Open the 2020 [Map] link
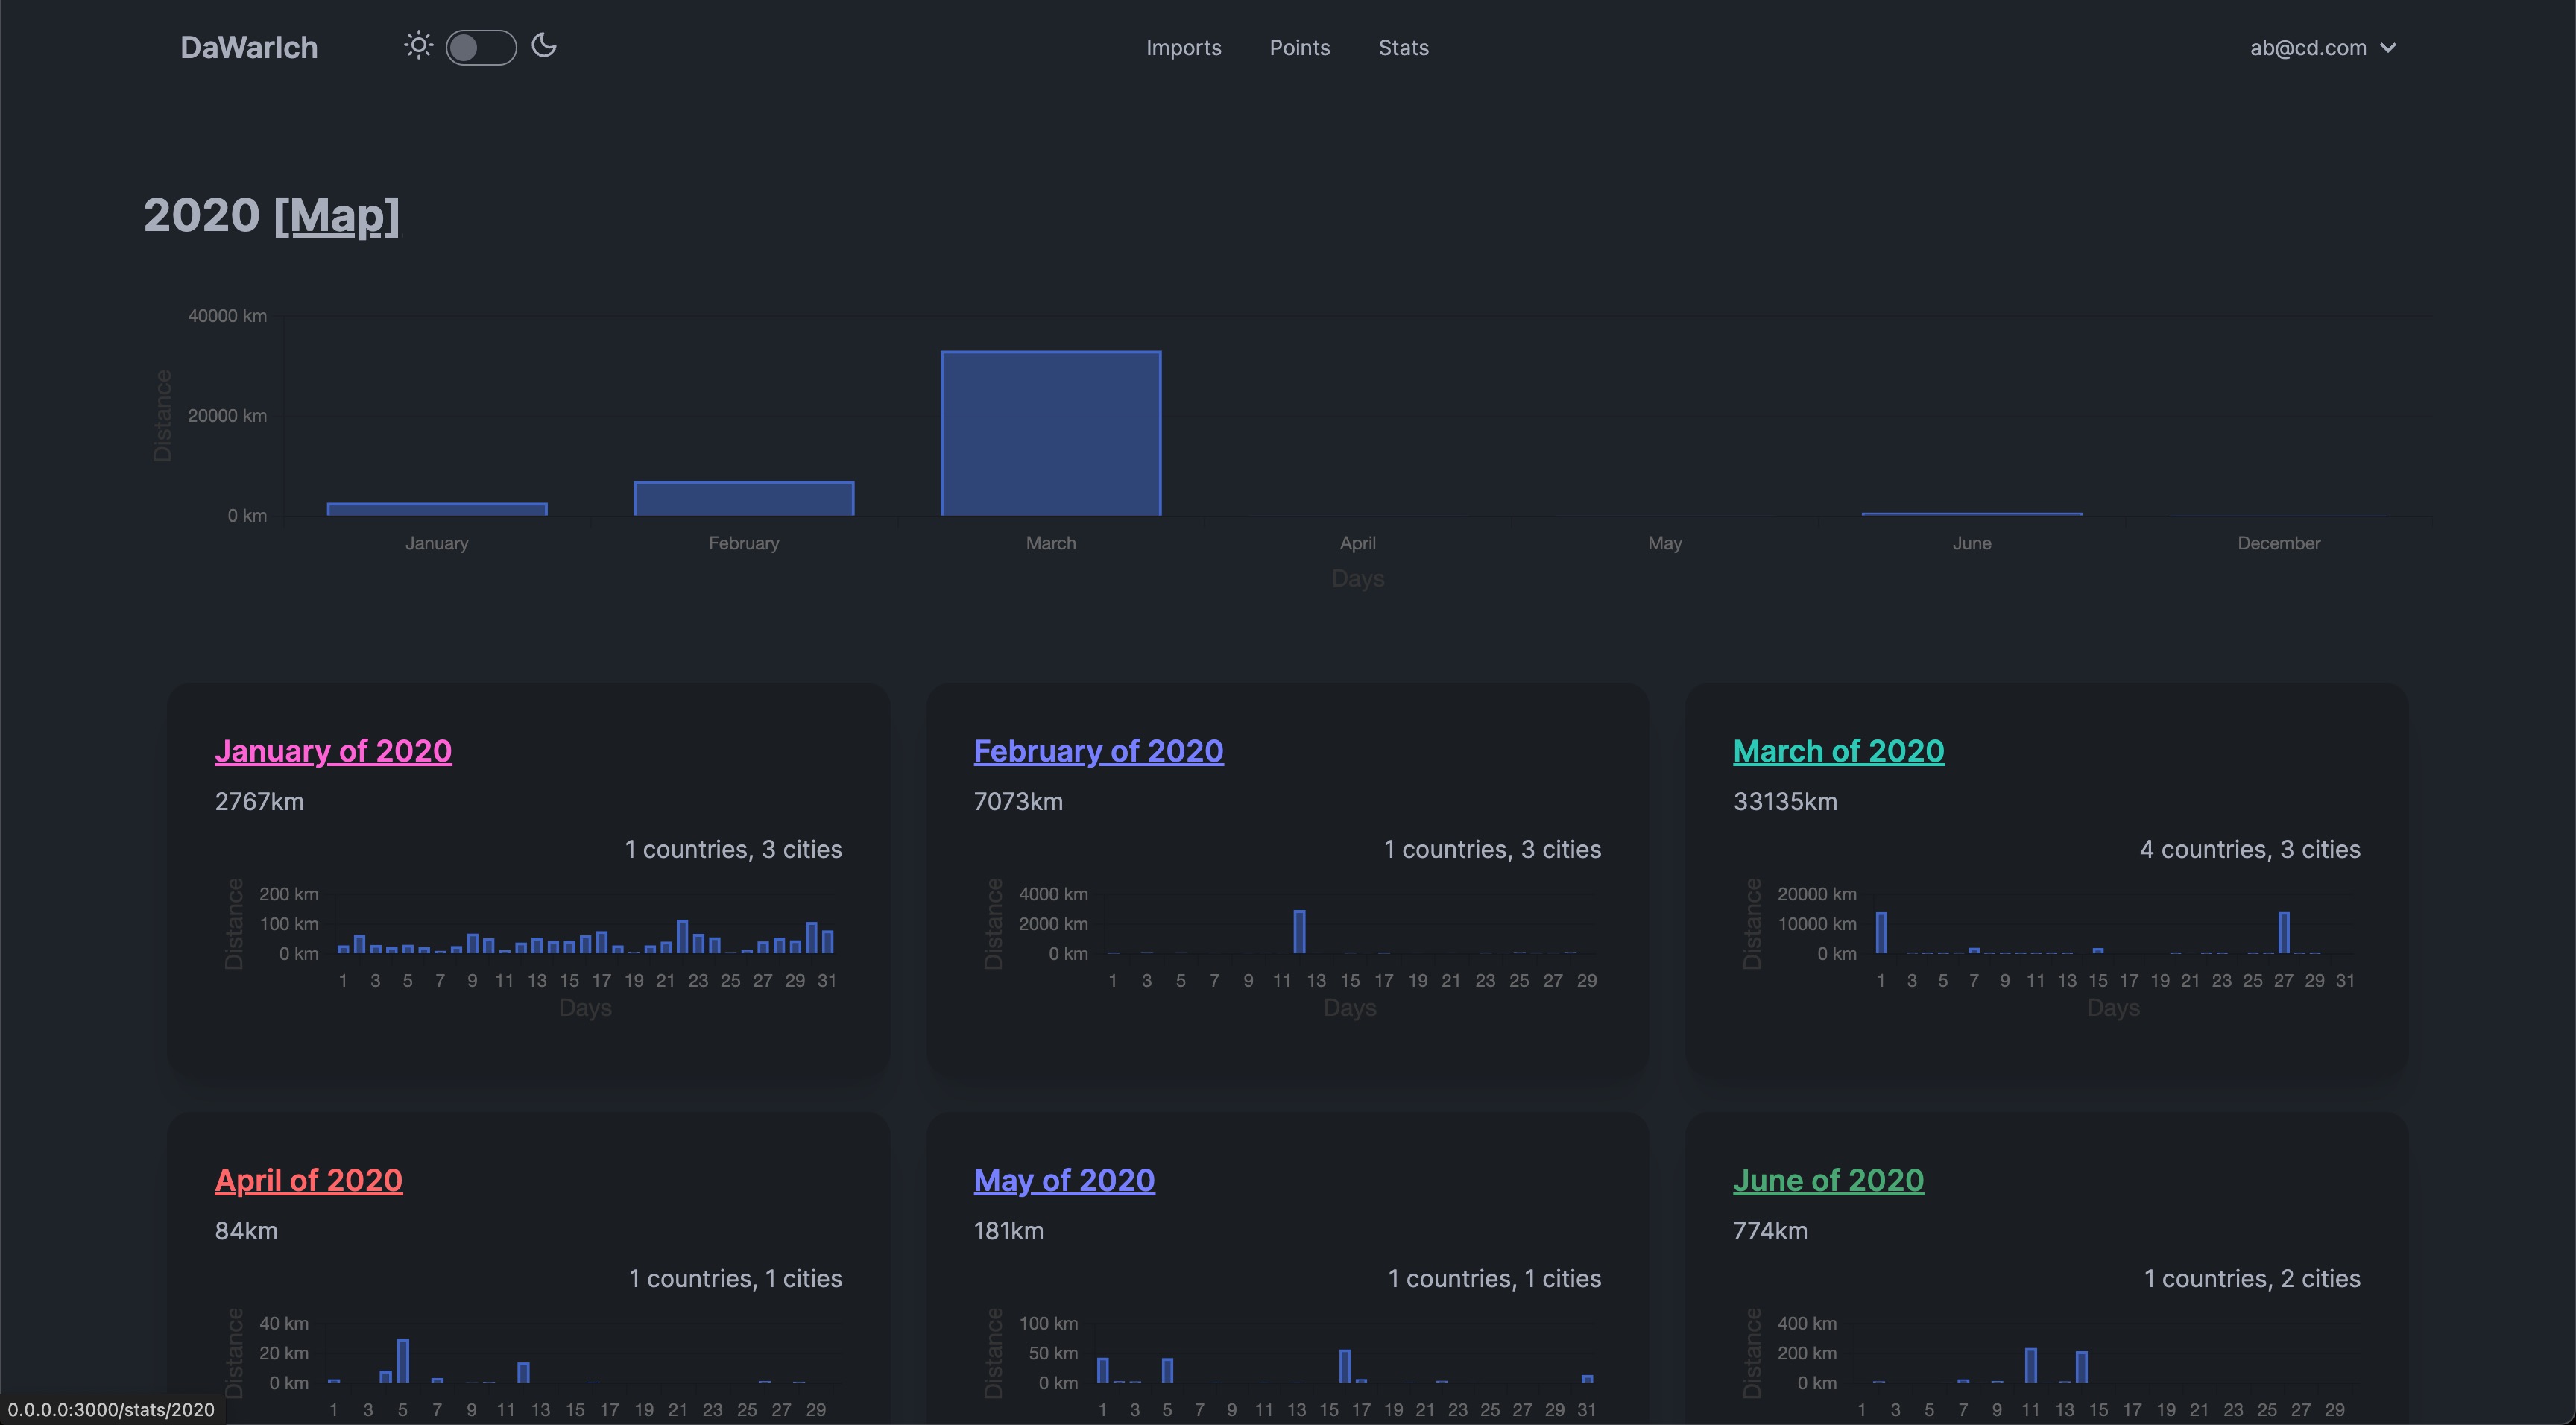 point(336,215)
